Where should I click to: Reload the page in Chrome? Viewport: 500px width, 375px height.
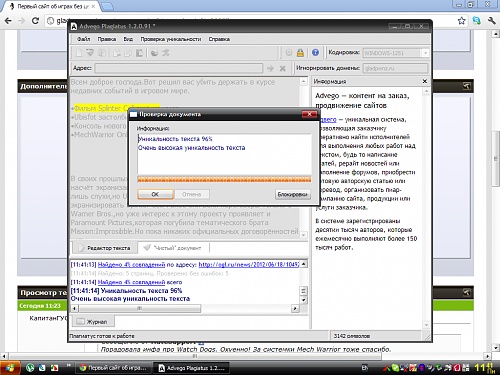(35, 21)
